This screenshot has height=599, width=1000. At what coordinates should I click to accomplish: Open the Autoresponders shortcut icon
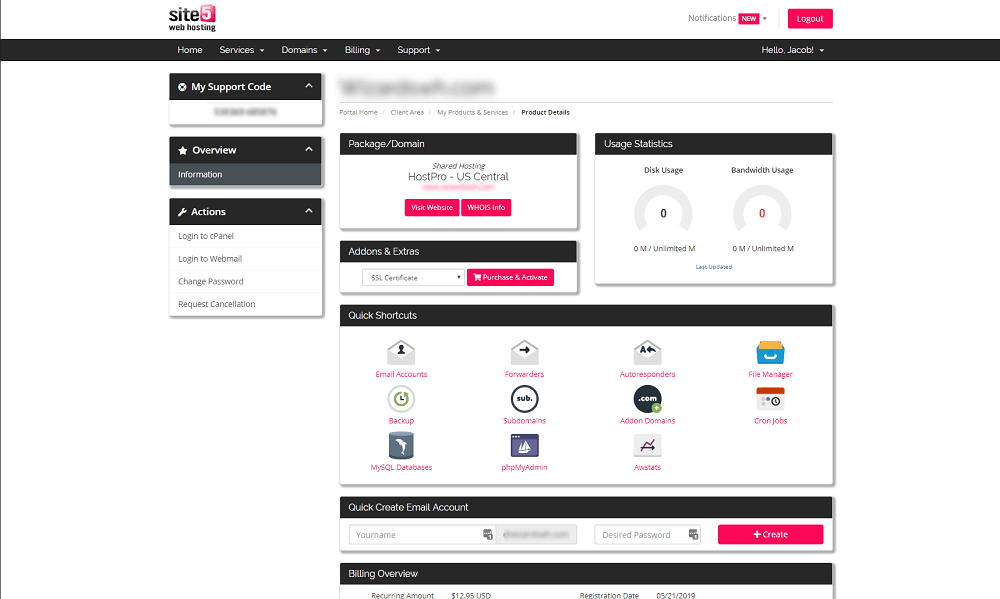(x=647, y=353)
